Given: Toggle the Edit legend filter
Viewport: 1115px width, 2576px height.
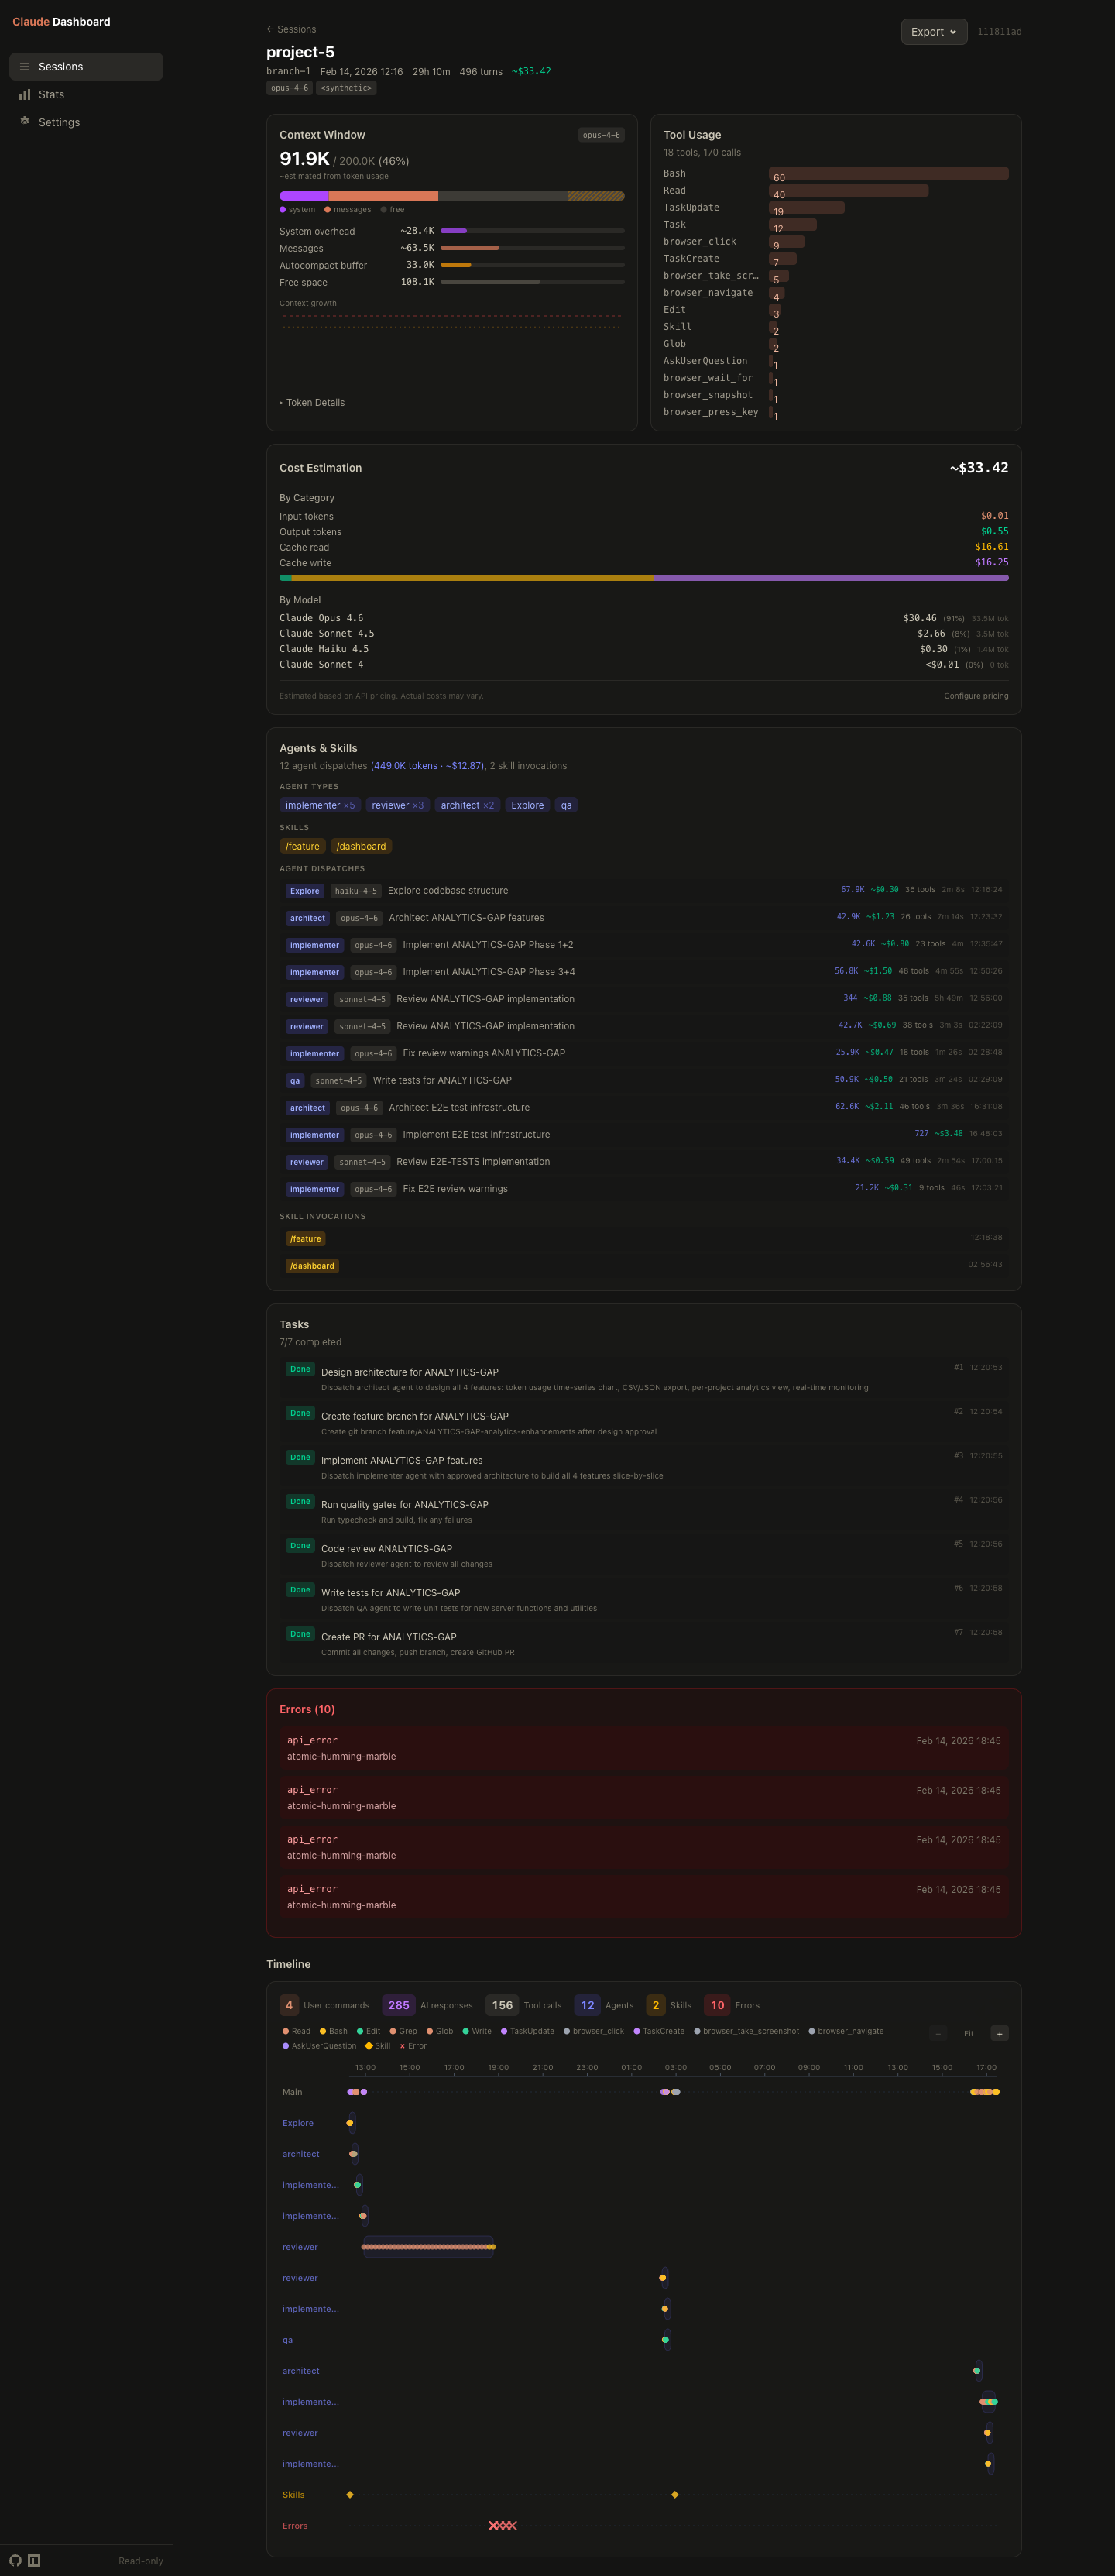Looking at the screenshot, I should tap(368, 2031).
